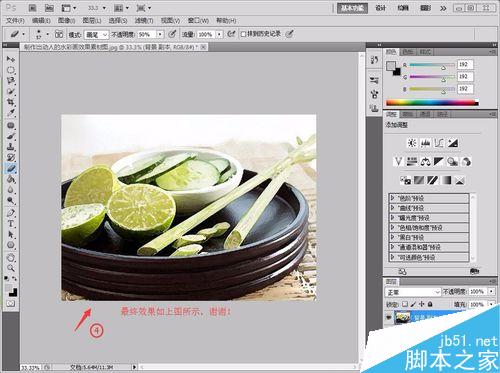Toggle airbrush mode in options bar
500x373 pixels.
[x=231, y=34]
